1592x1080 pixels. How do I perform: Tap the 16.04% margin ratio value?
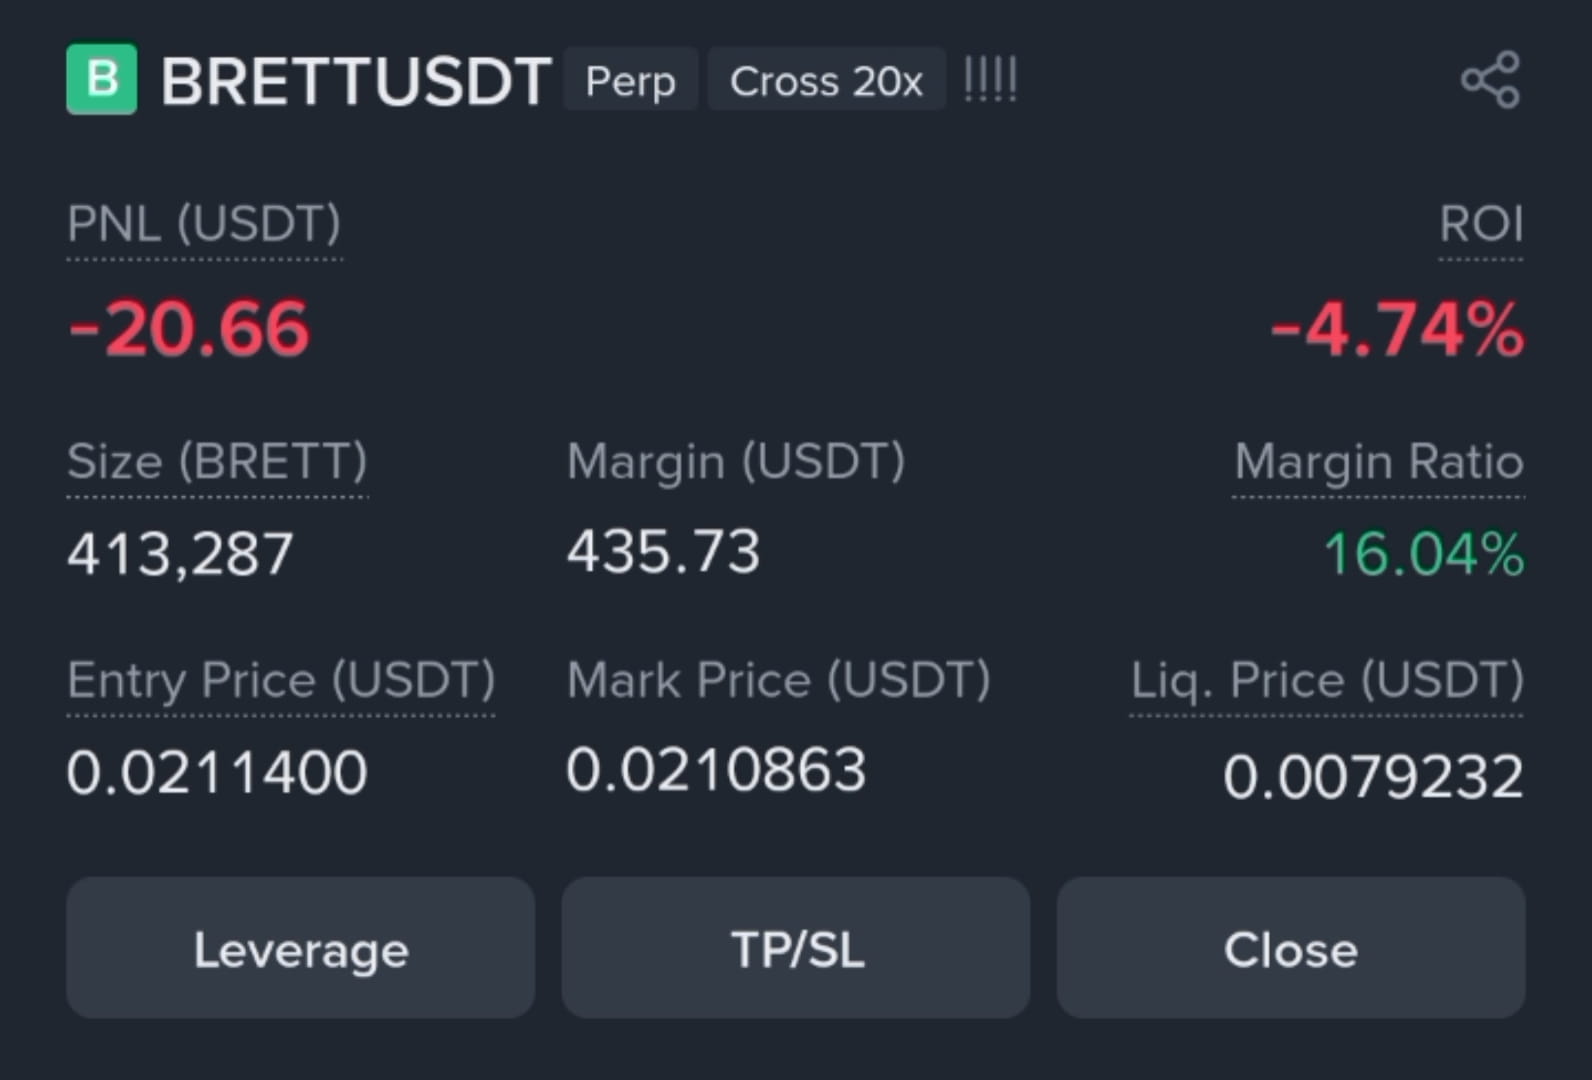tap(1424, 553)
